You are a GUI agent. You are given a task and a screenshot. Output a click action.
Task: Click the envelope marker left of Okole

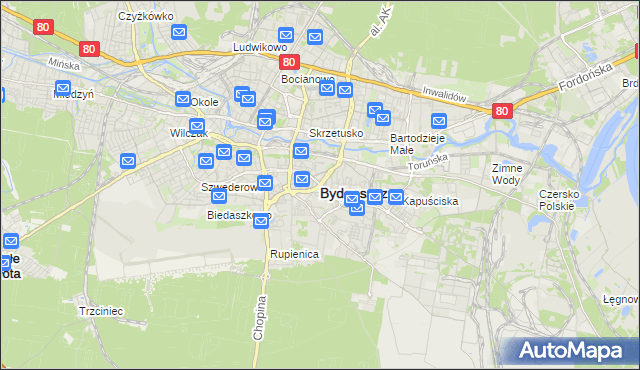[x=183, y=99]
